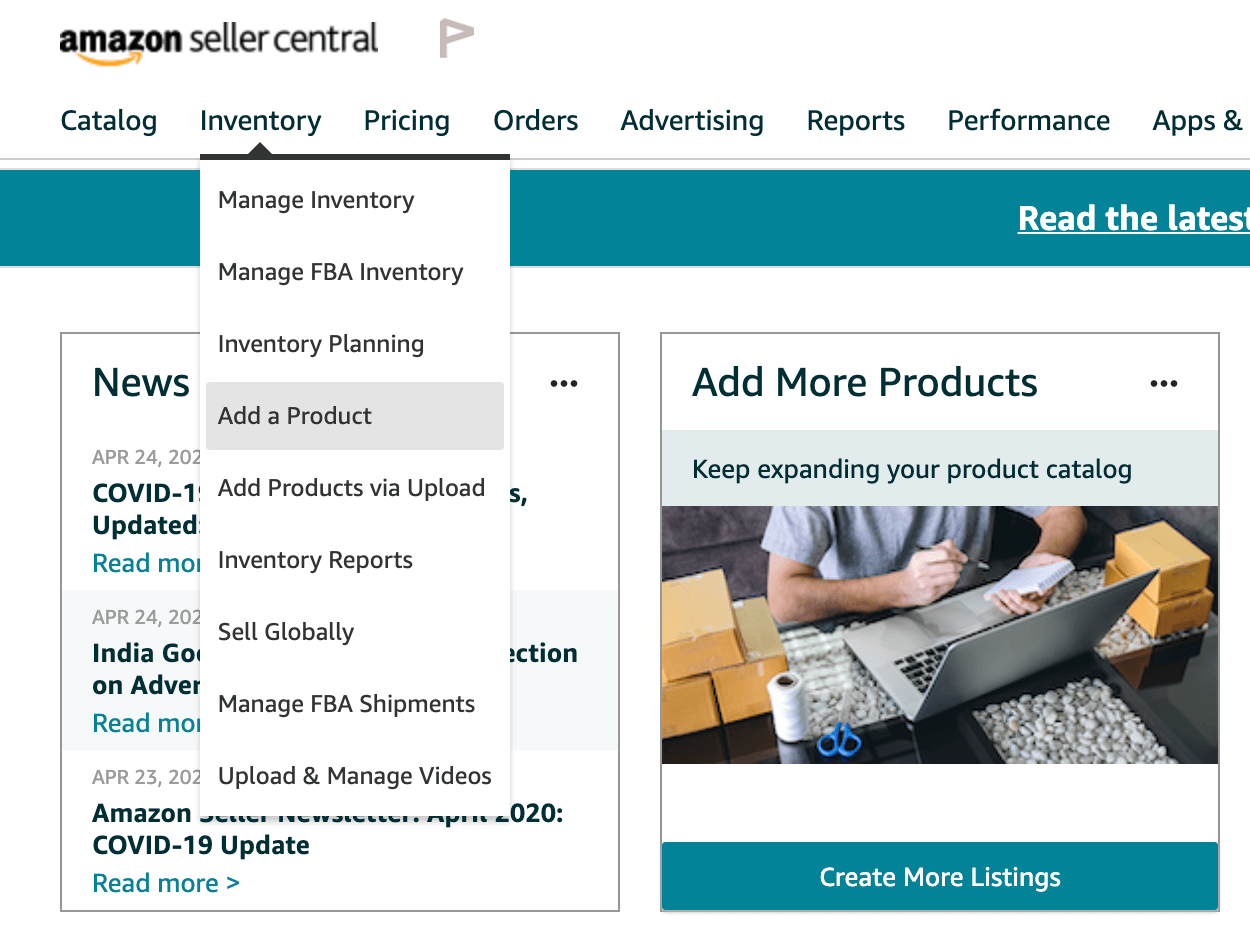Open the Orders menu
The image size is (1250, 940).
(536, 121)
